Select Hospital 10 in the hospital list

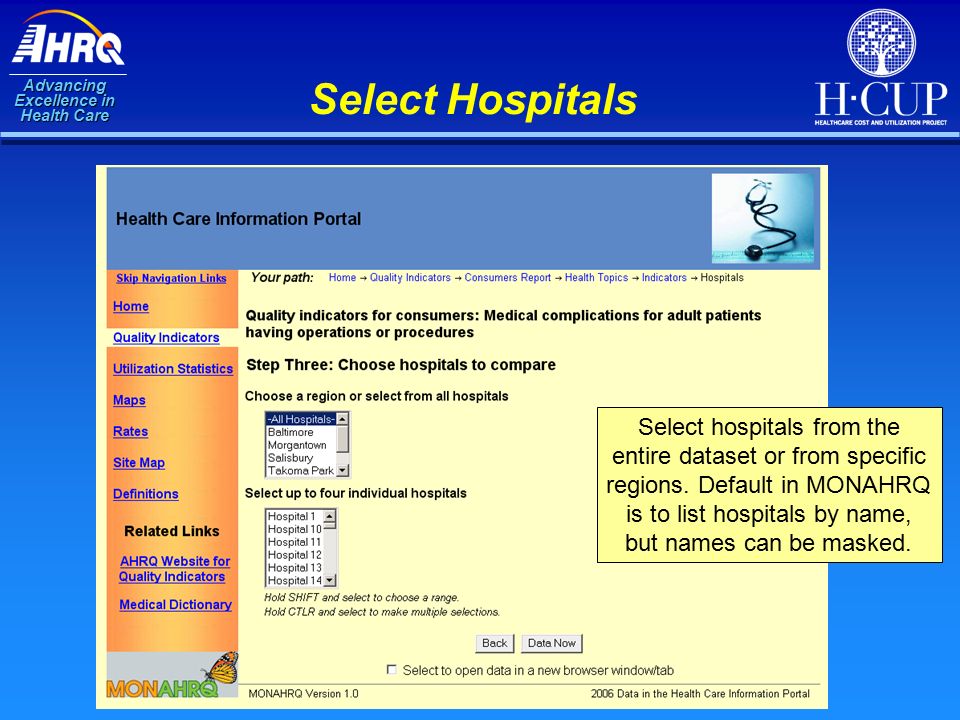294,530
